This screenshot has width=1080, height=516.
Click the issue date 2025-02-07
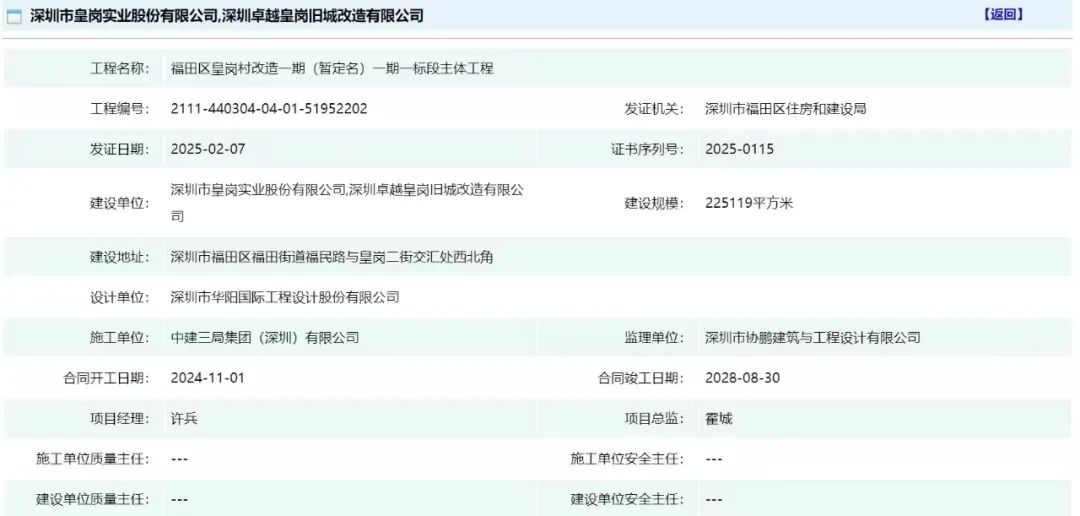point(208,149)
